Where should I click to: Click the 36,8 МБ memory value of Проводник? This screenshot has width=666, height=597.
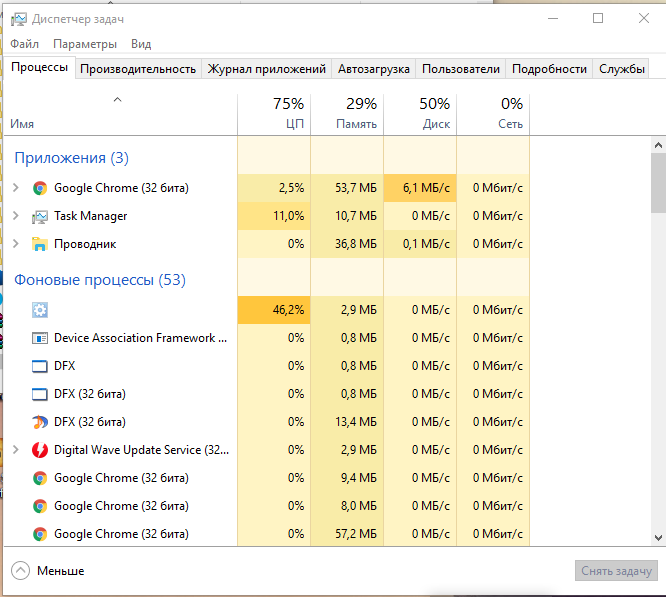click(356, 244)
